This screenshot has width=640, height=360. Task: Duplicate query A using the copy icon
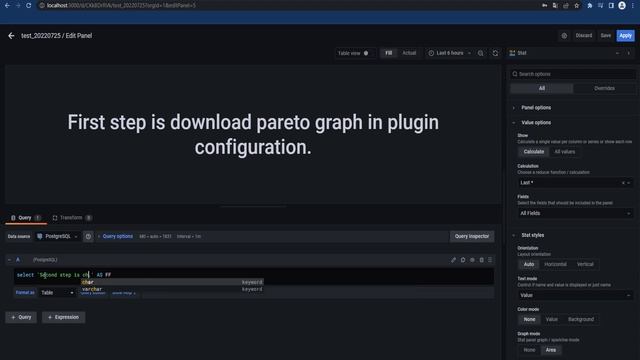pos(463,260)
